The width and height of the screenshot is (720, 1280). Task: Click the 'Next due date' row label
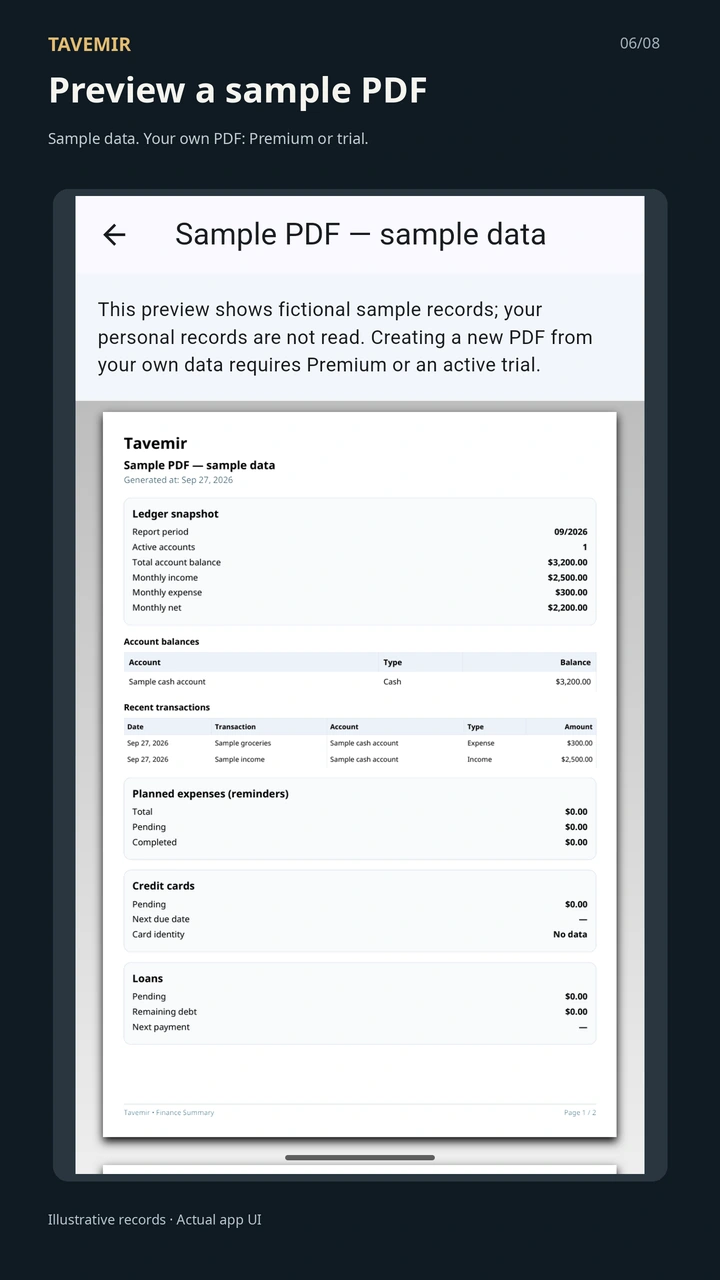tap(160, 919)
